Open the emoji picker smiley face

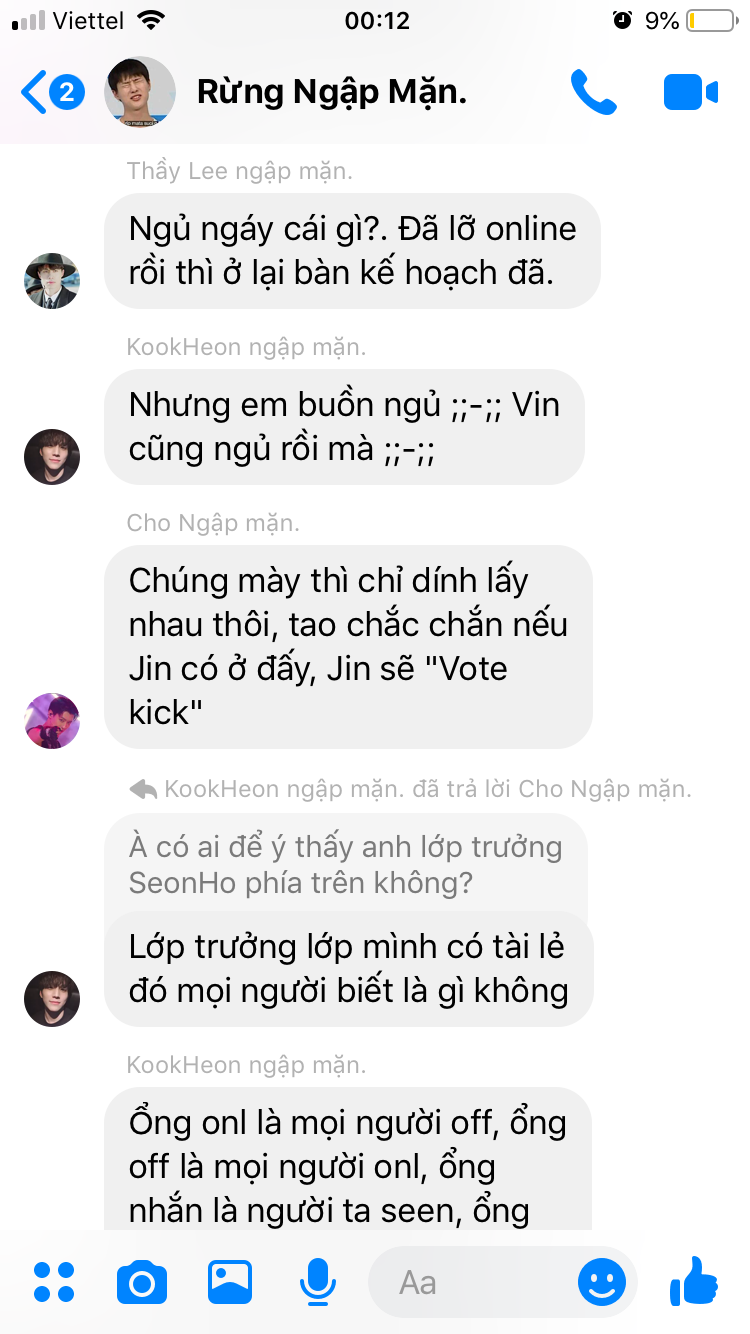coord(603,1282)
